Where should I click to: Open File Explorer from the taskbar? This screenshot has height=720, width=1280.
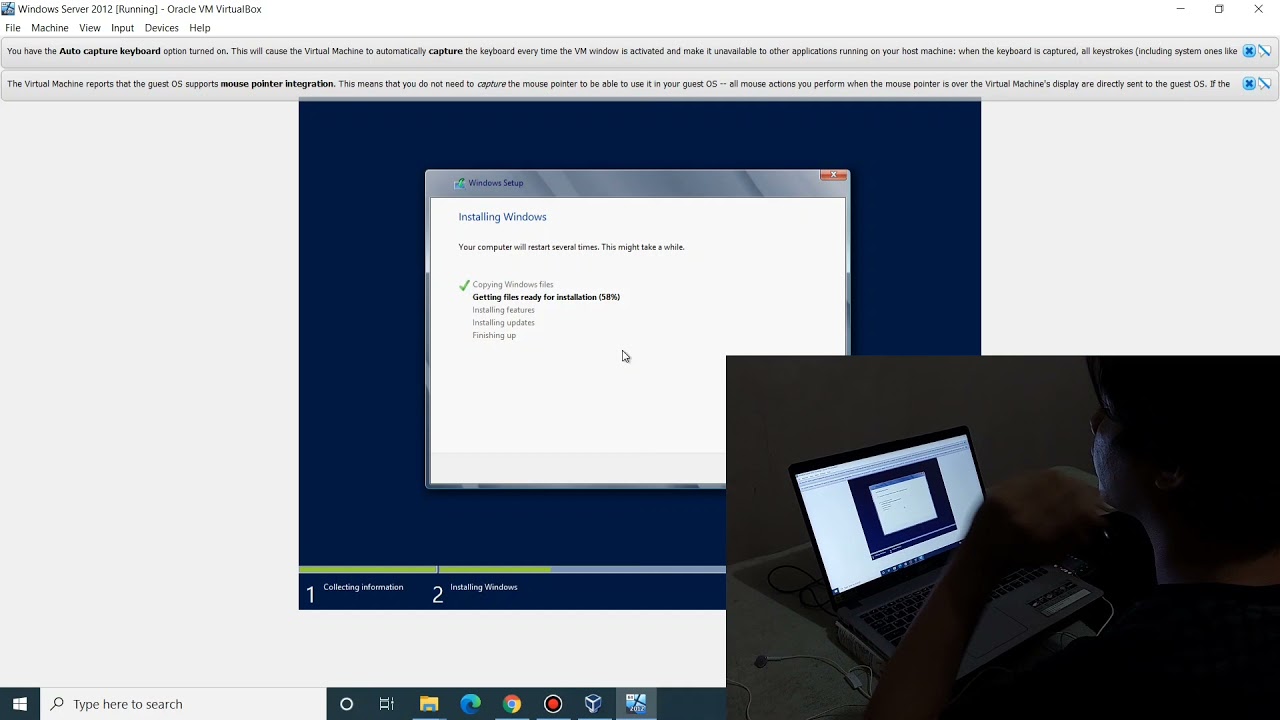(429, 704)
